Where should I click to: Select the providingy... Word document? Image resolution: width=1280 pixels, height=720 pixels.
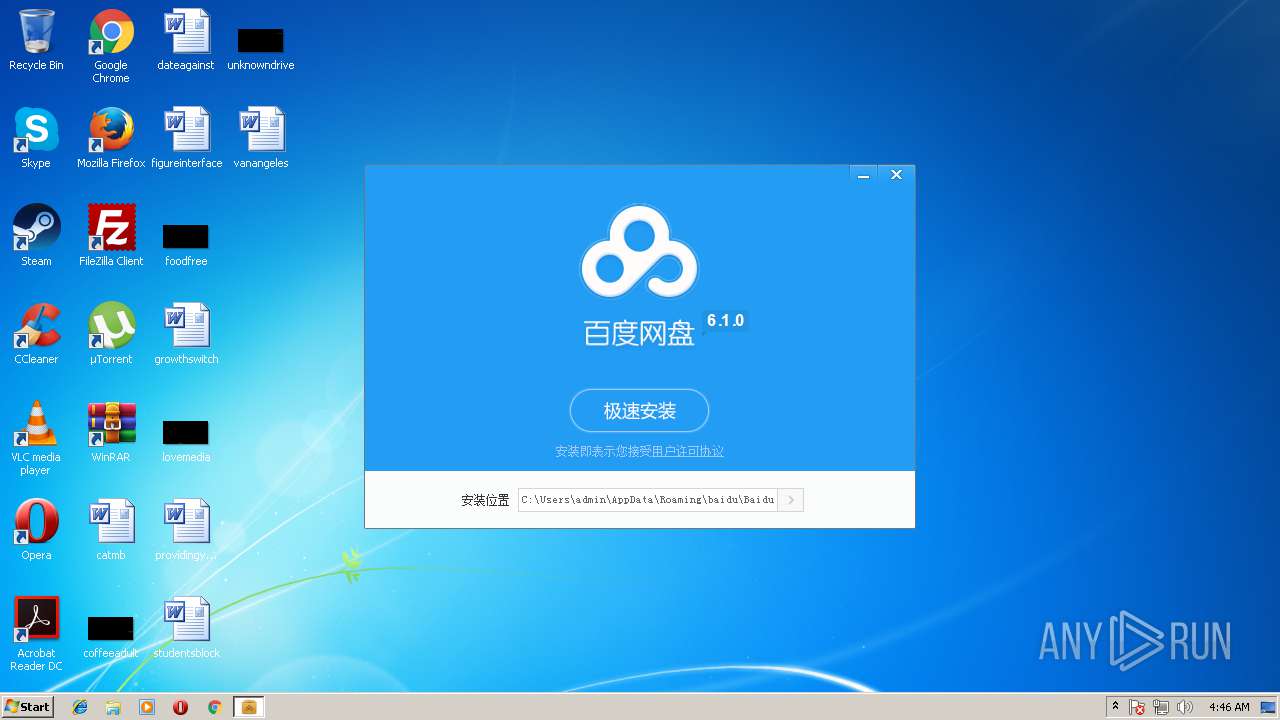186,530
